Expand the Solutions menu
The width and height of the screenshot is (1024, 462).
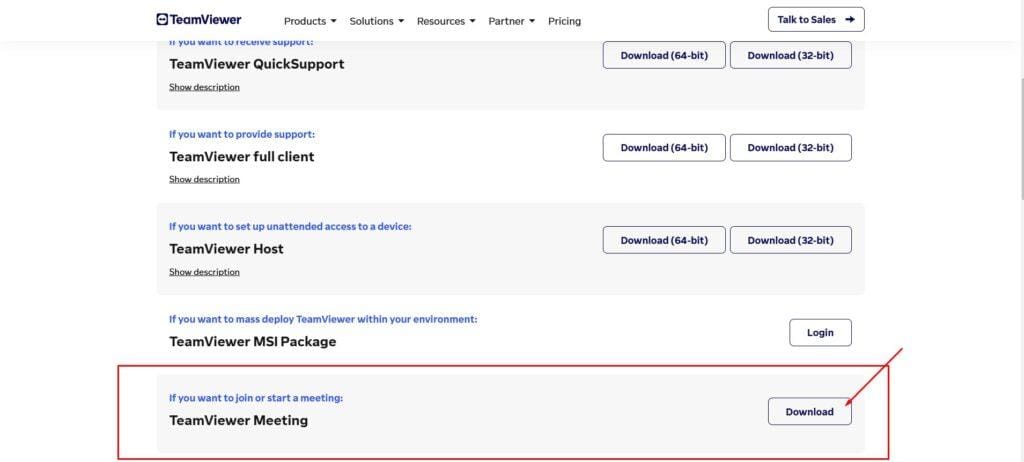coord(376,21)
